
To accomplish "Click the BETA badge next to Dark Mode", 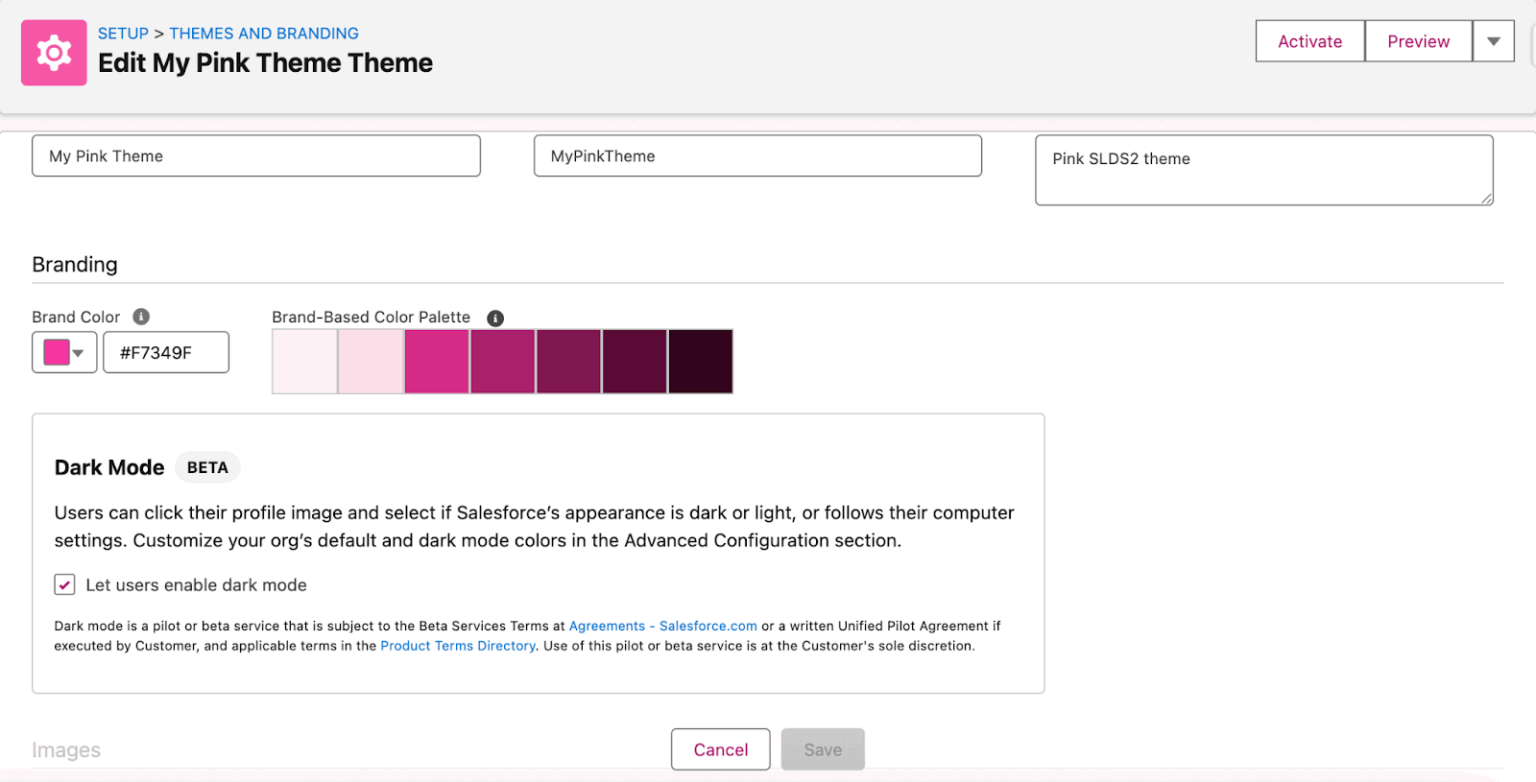I will [208, 467].
